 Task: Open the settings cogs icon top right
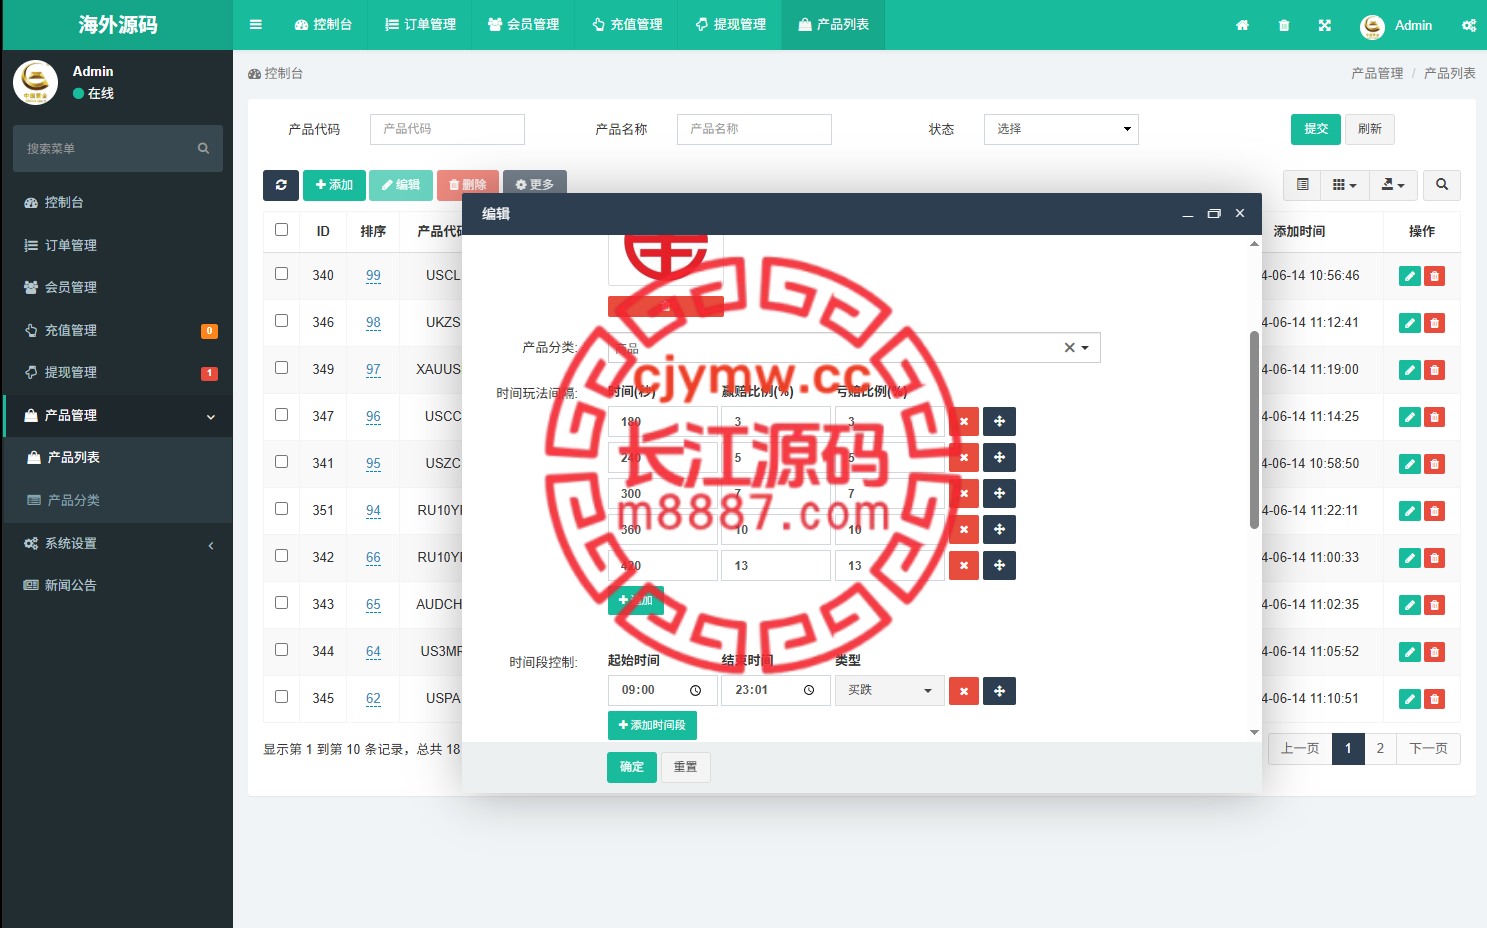coord(1469,25)
